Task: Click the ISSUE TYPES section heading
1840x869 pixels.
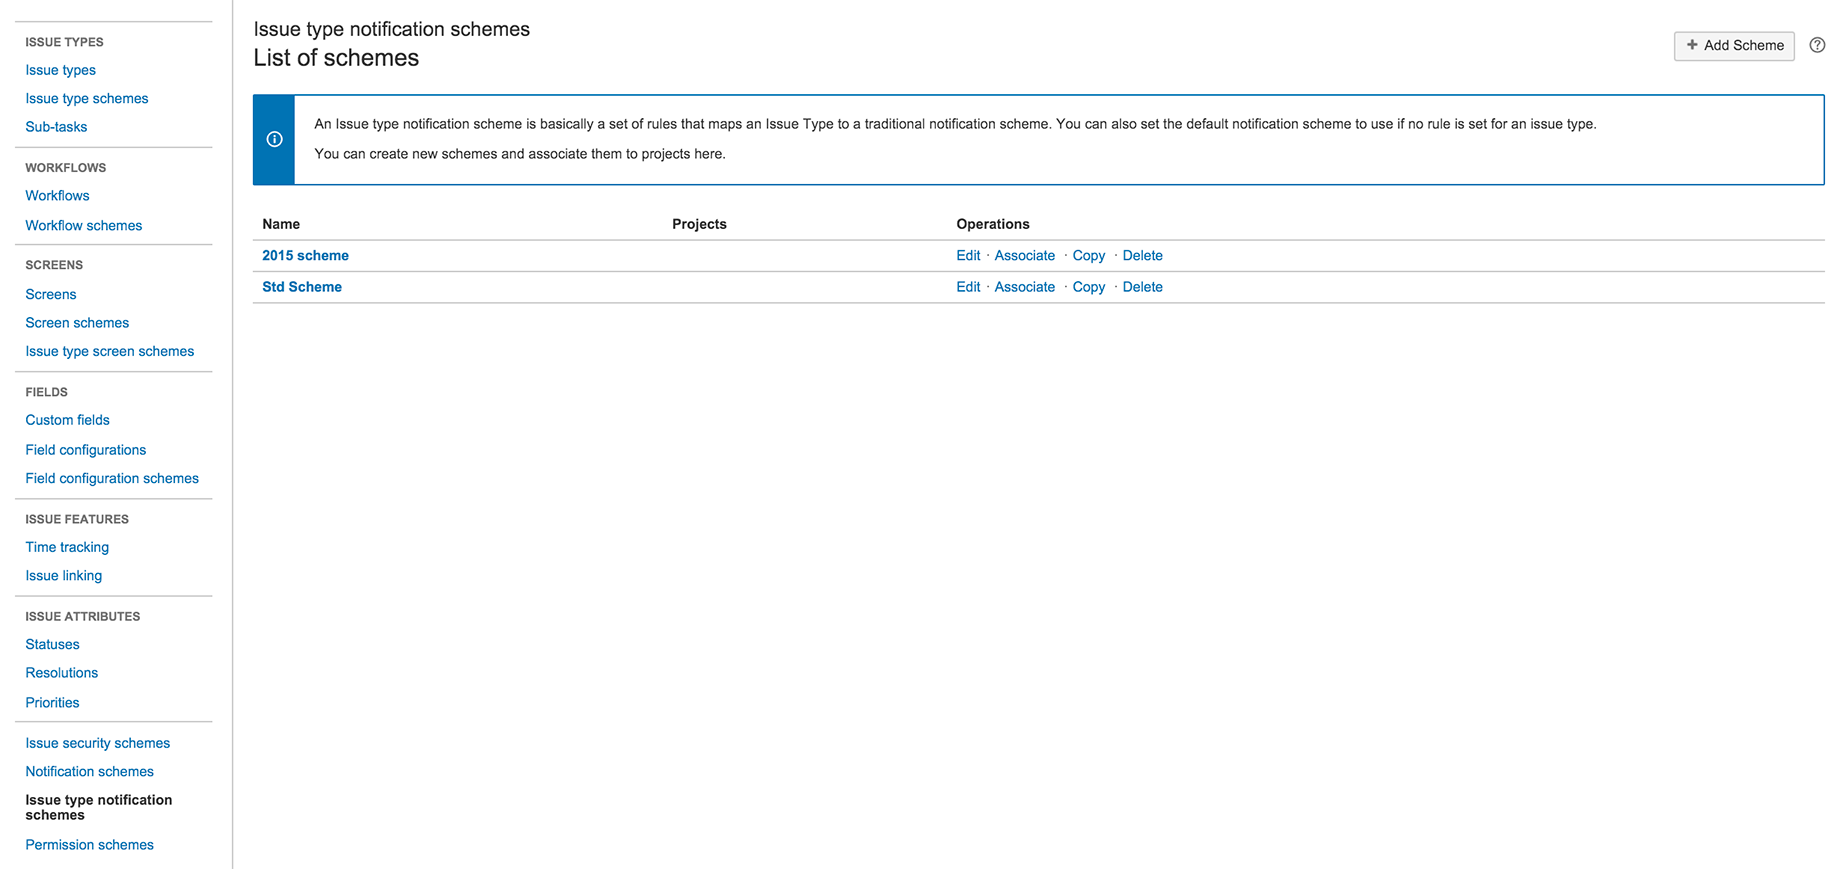Action: click(64, 42)
